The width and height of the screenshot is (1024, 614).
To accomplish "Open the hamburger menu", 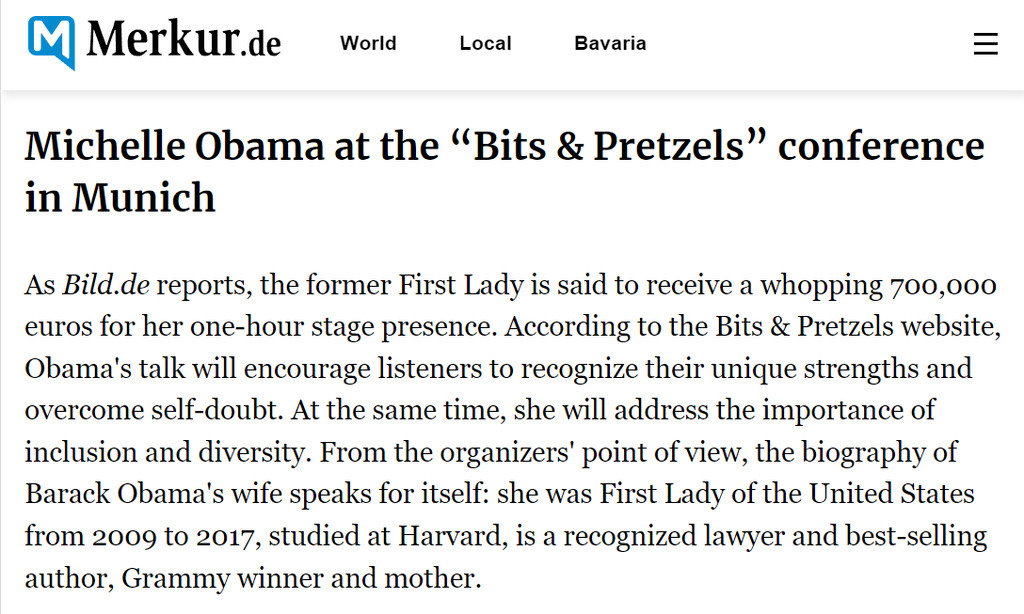I will click(985, 44).
